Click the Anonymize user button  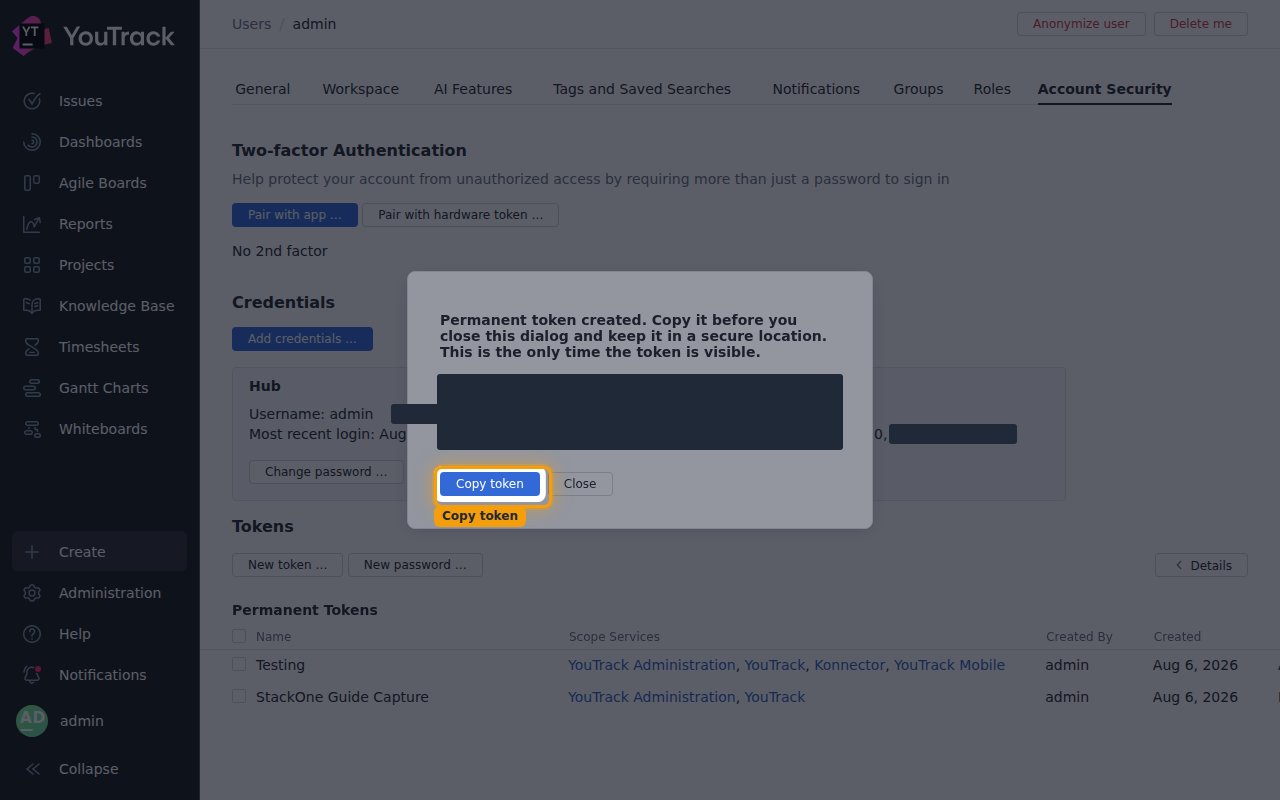coord(1081,24)
